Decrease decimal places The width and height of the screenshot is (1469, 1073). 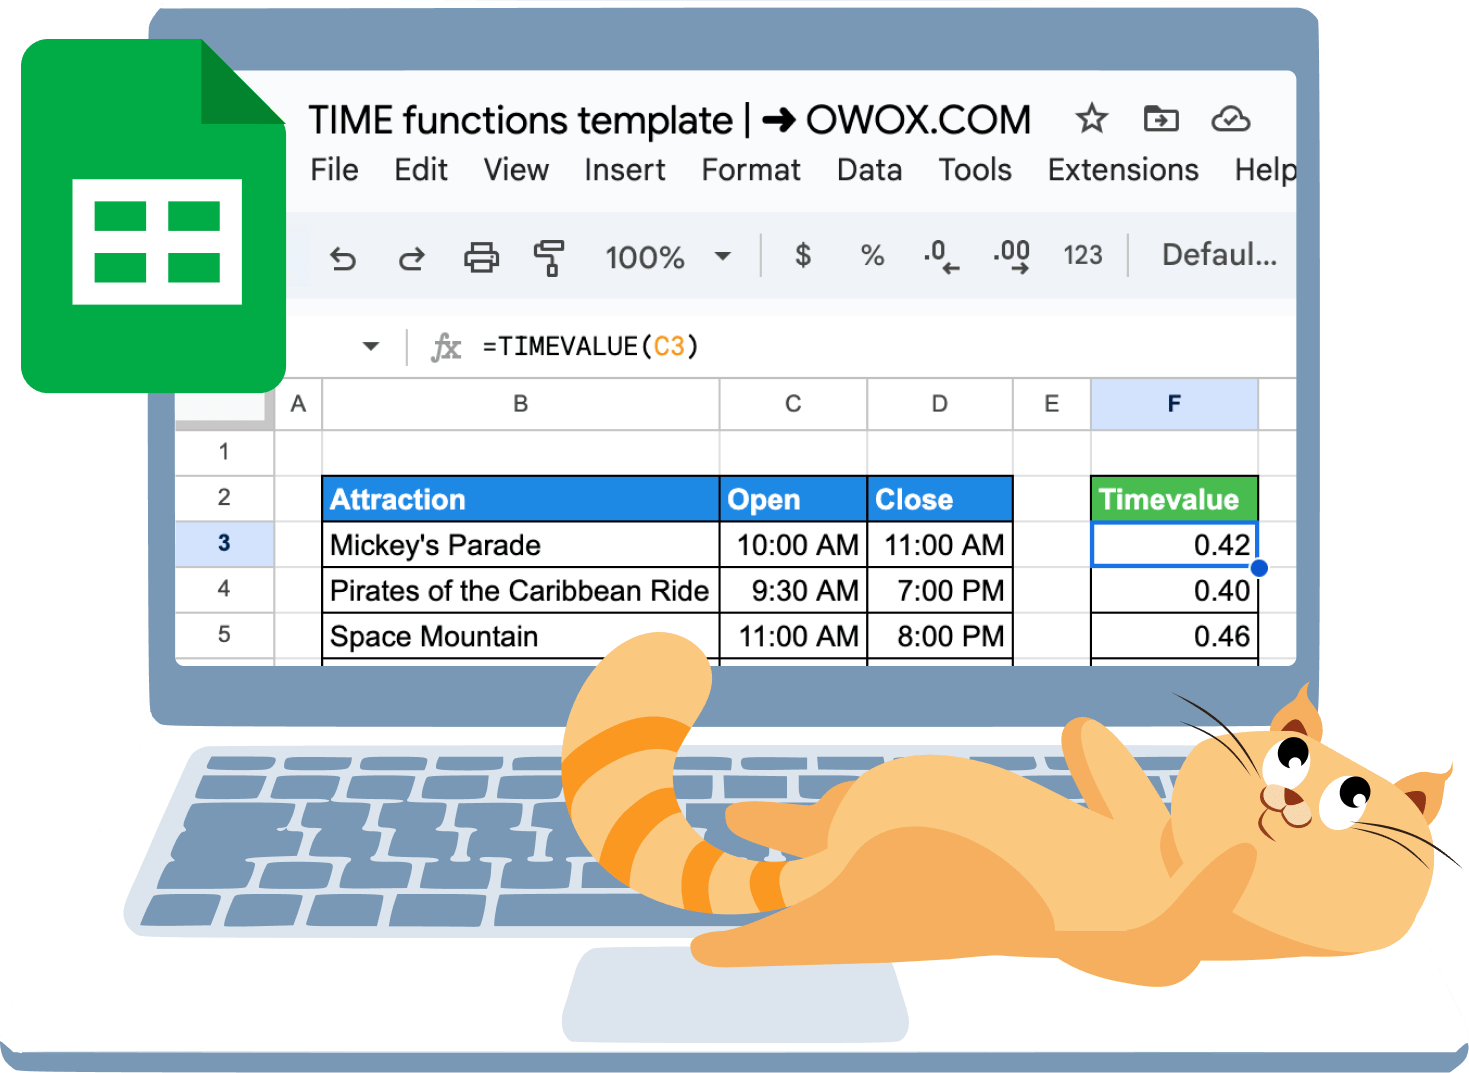pos(941,256)
